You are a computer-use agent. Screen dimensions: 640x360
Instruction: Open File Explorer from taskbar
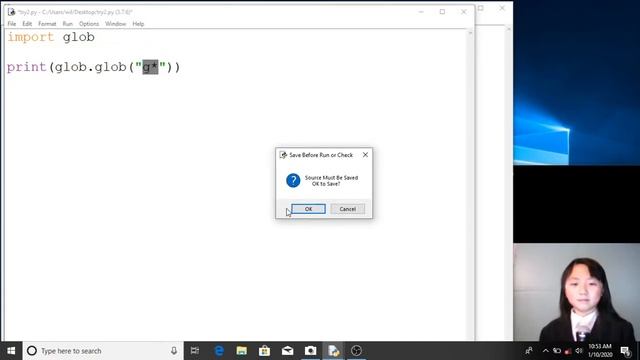[x=242, y=351]
